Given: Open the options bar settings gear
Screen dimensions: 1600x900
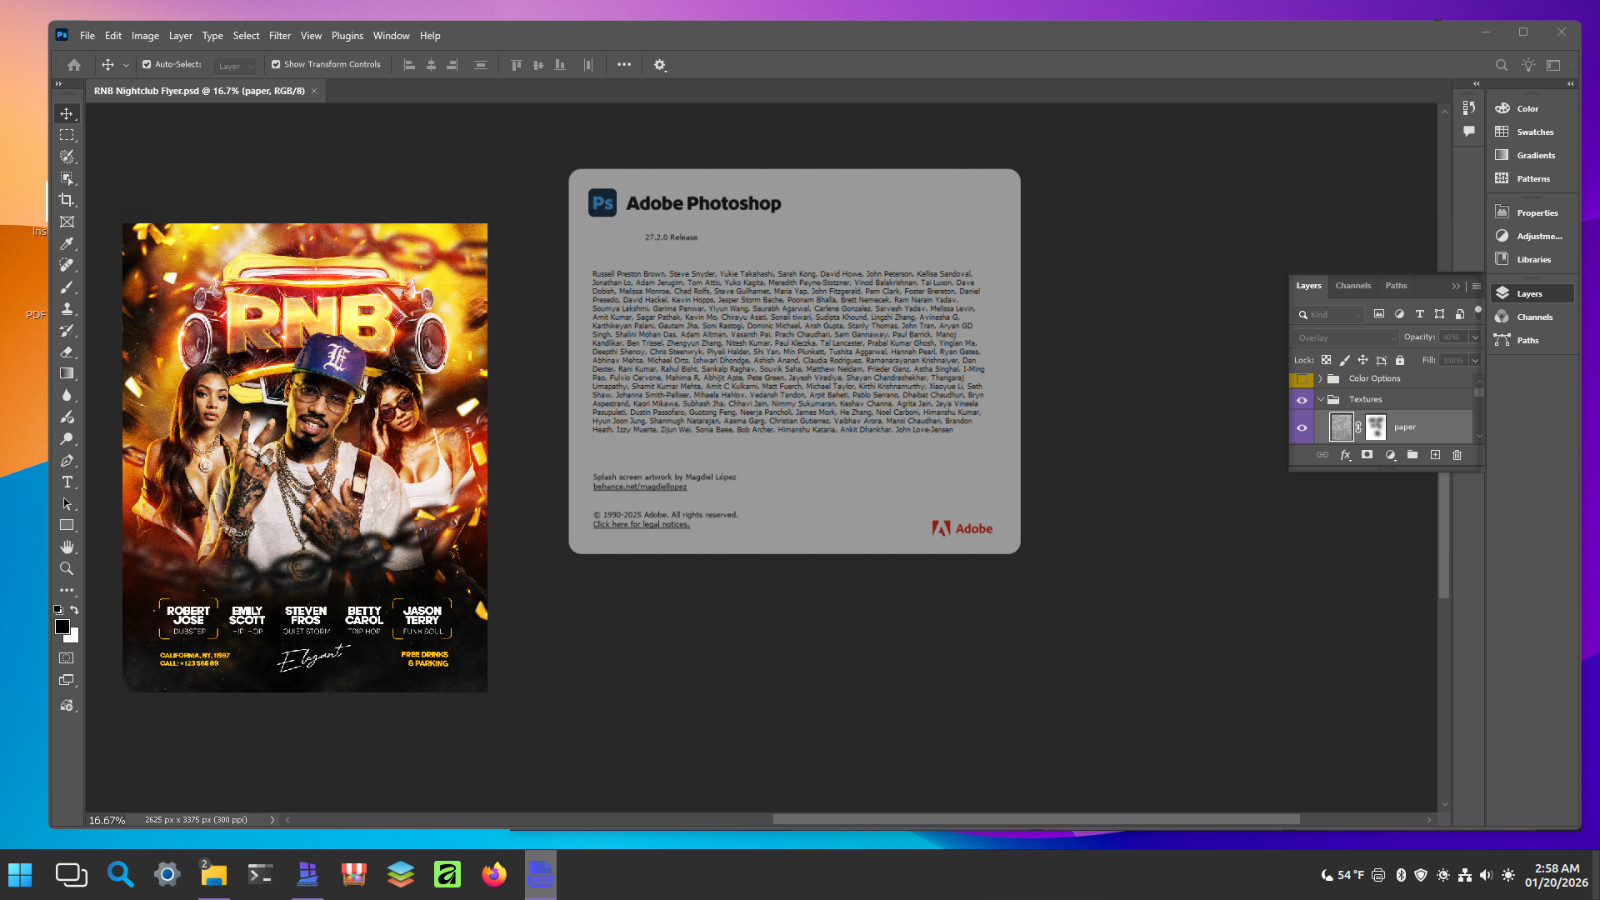Looking at the screenshot, I should [x=660, y=65].
